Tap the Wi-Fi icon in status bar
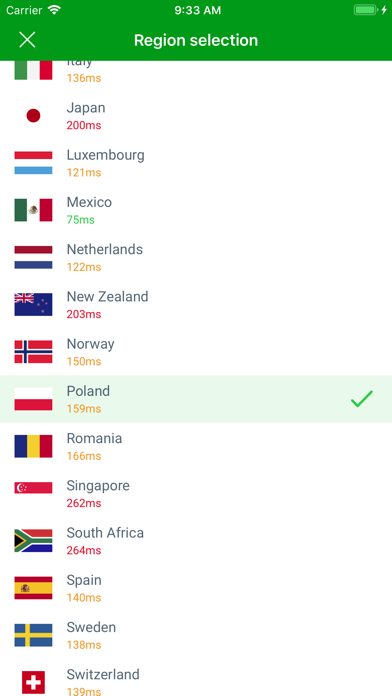This screenshot has height=696, width=392. point(54,10)
